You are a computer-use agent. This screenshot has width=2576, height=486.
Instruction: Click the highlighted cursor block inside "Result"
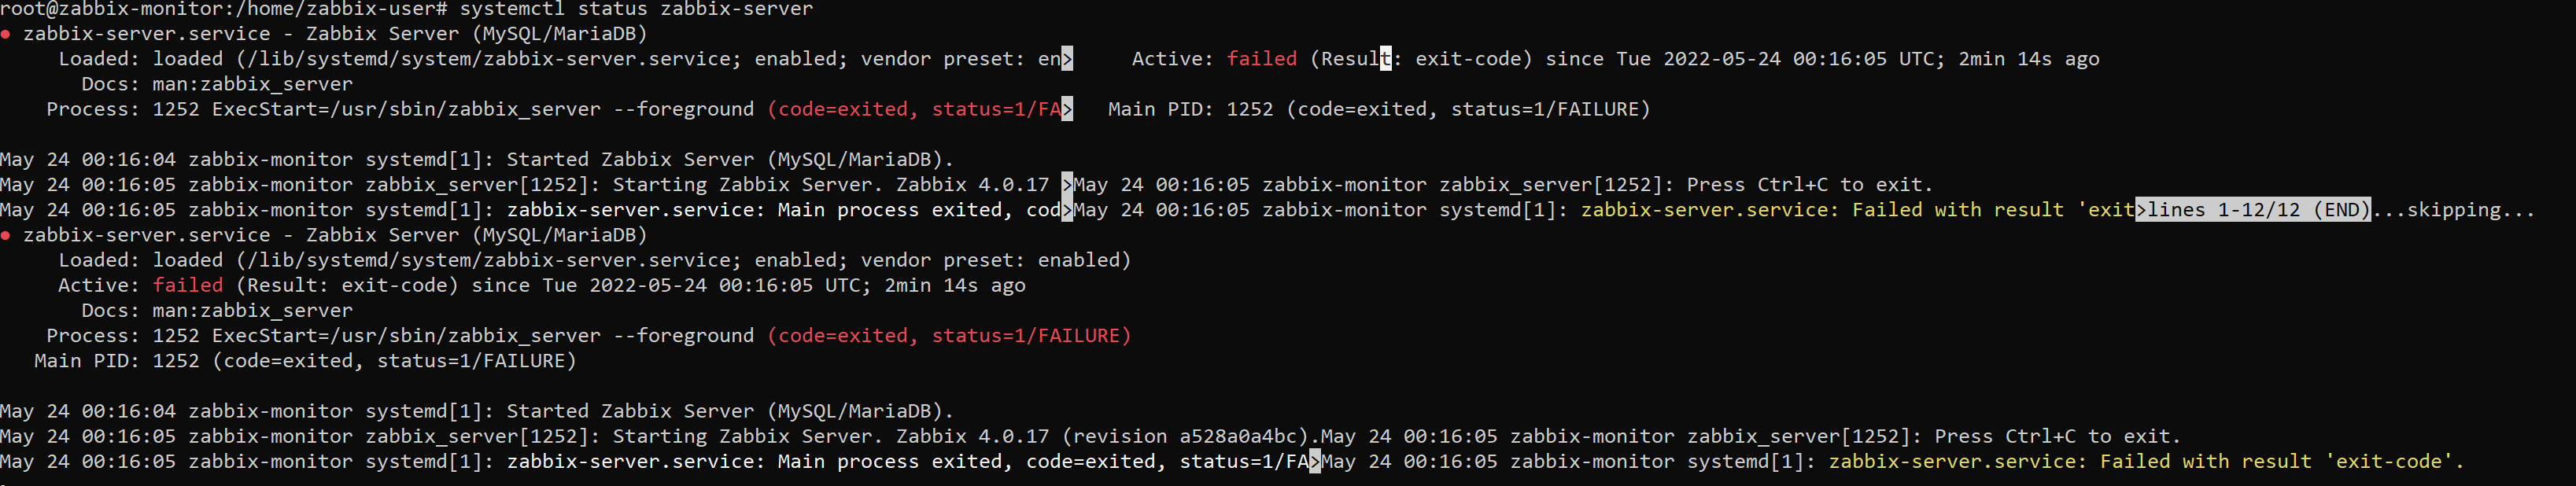[x=1385, y=59]
